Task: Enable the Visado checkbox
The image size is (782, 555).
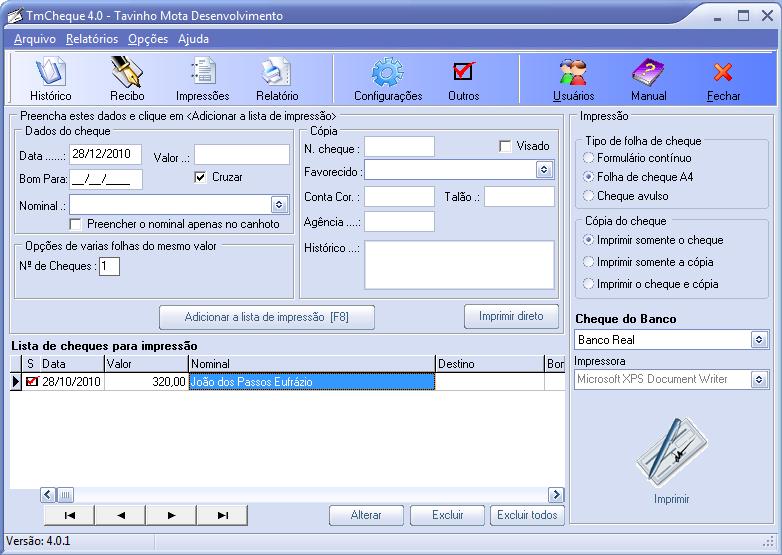Action: (506, 146)
